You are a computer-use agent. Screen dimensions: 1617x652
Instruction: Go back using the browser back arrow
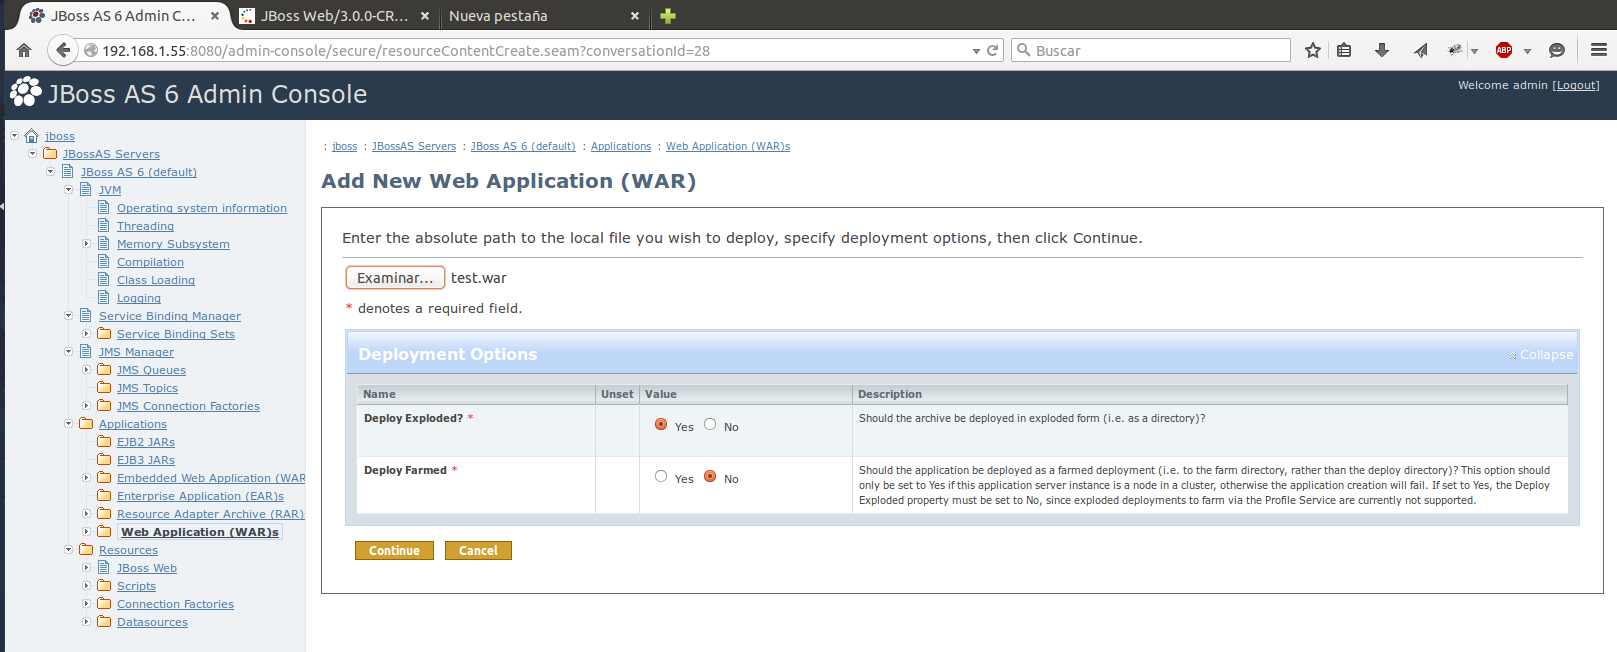[x=63, y=50]
